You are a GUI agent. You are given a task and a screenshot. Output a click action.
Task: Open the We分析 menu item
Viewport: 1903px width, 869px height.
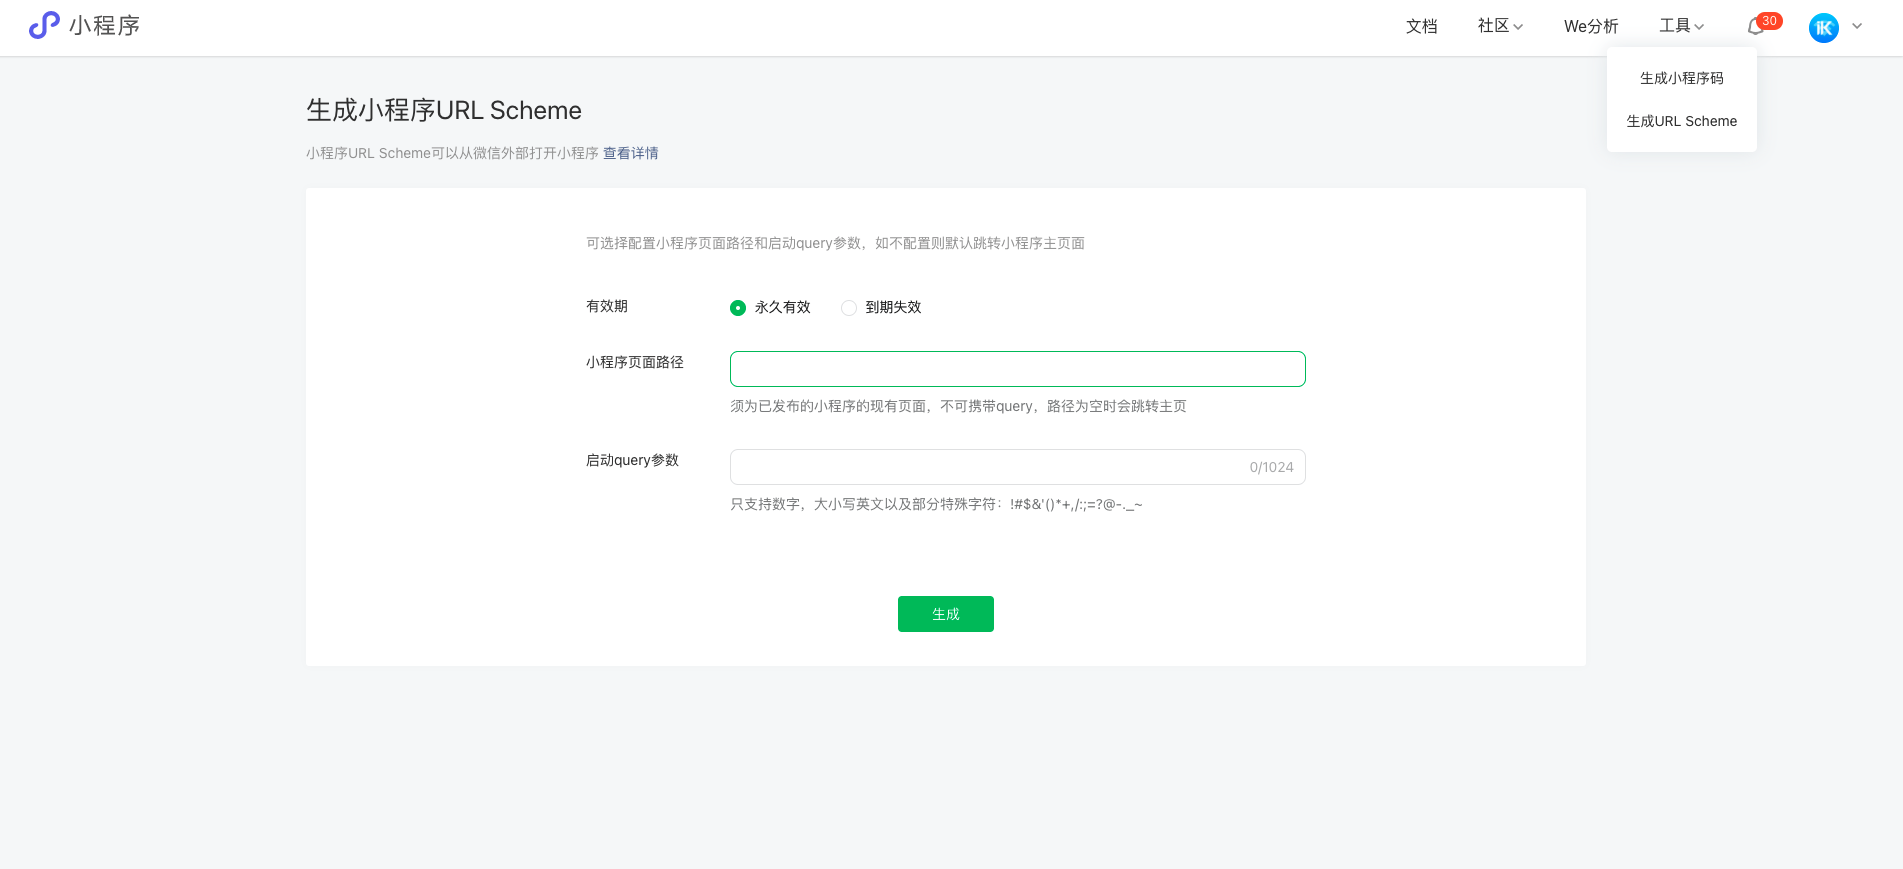(1591, 26)
